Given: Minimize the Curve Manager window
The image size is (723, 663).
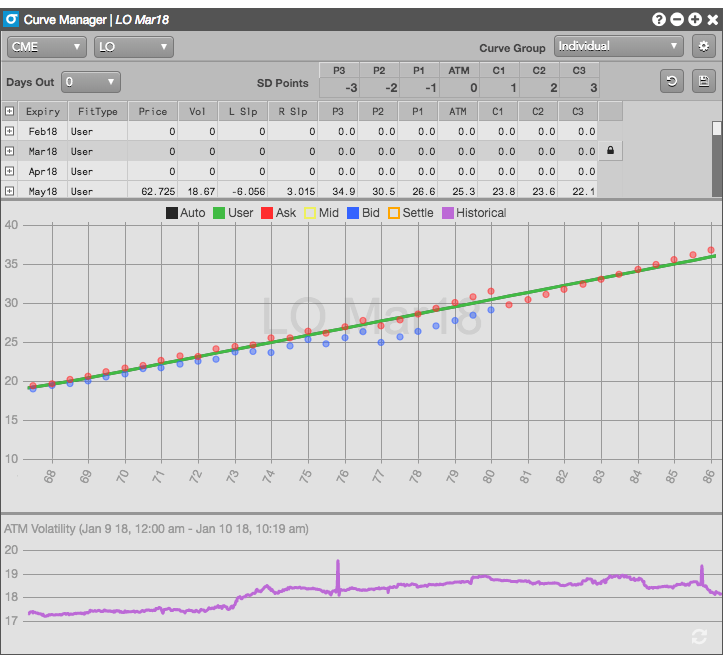Looking at the screenshot, I should [677, 19].
